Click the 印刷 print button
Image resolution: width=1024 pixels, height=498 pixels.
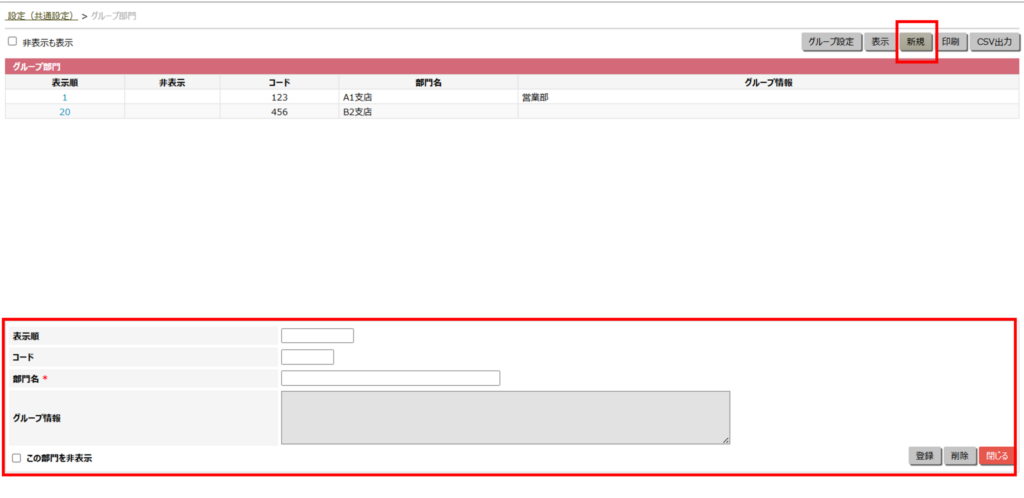click(951, 42)
